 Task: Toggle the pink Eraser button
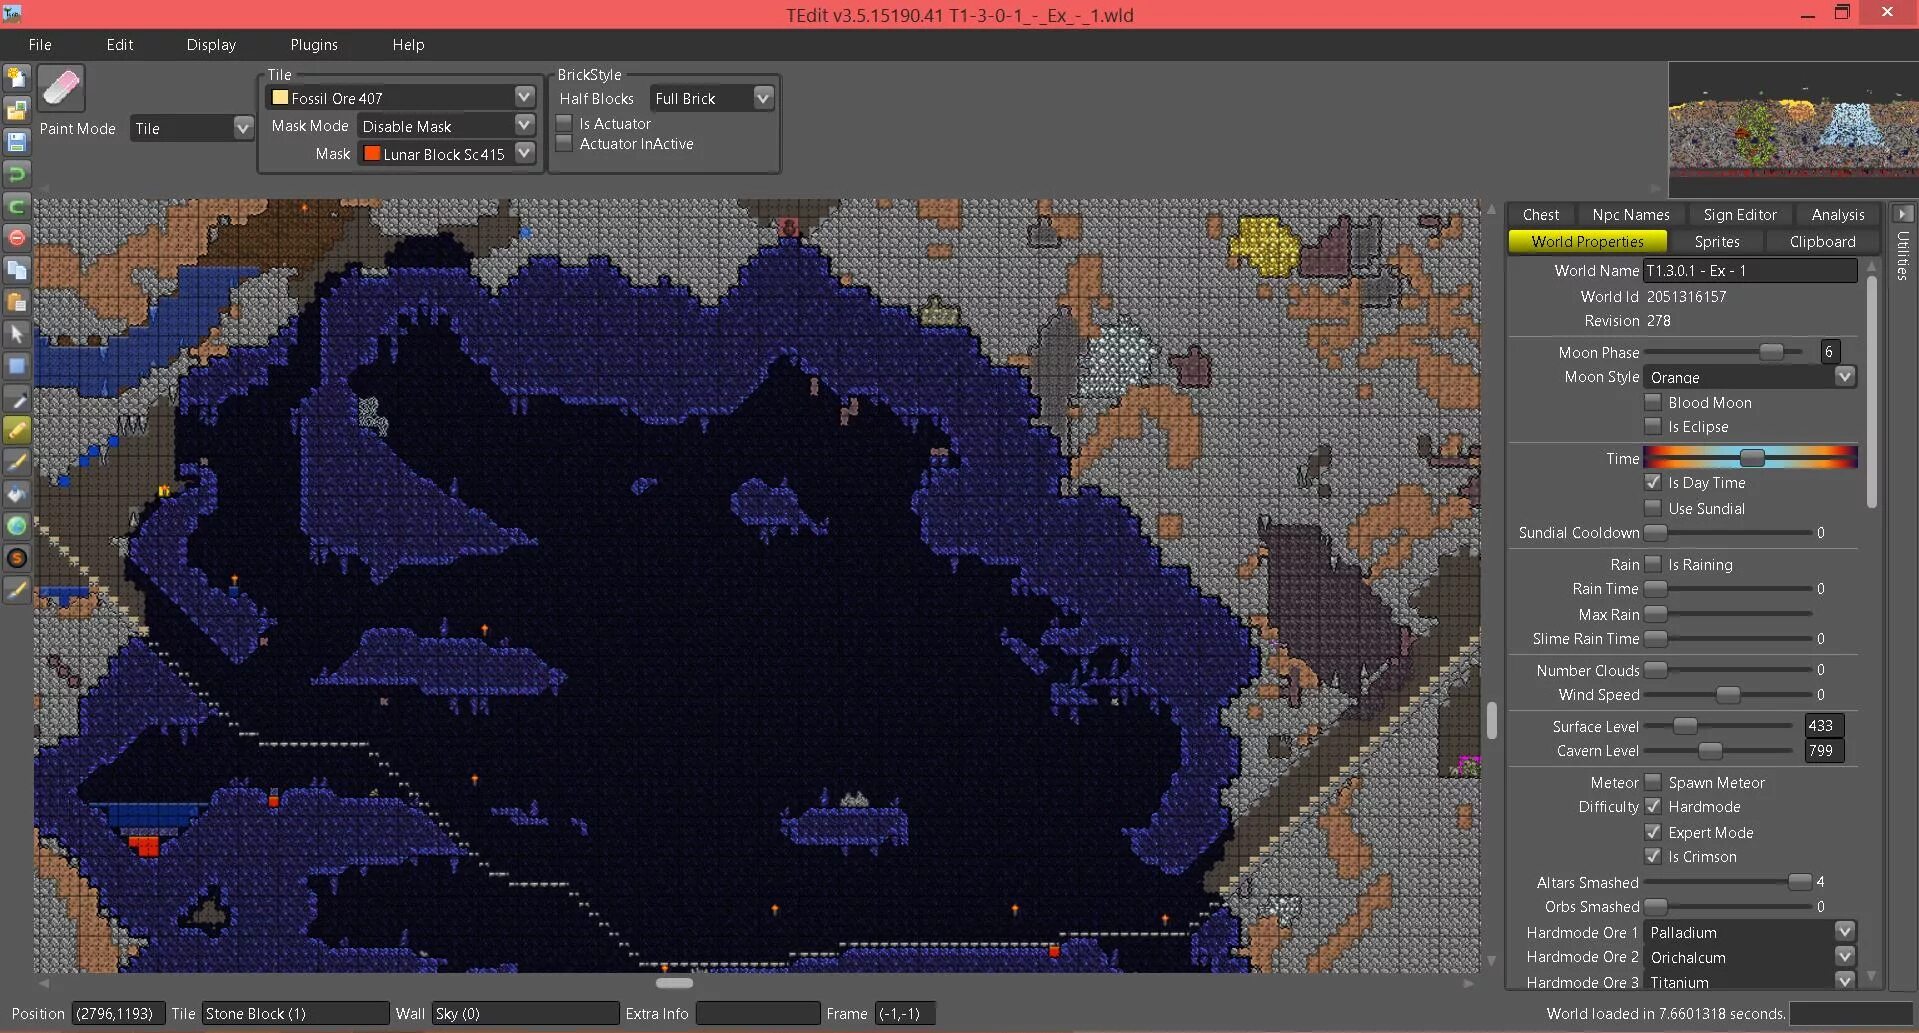60,88
